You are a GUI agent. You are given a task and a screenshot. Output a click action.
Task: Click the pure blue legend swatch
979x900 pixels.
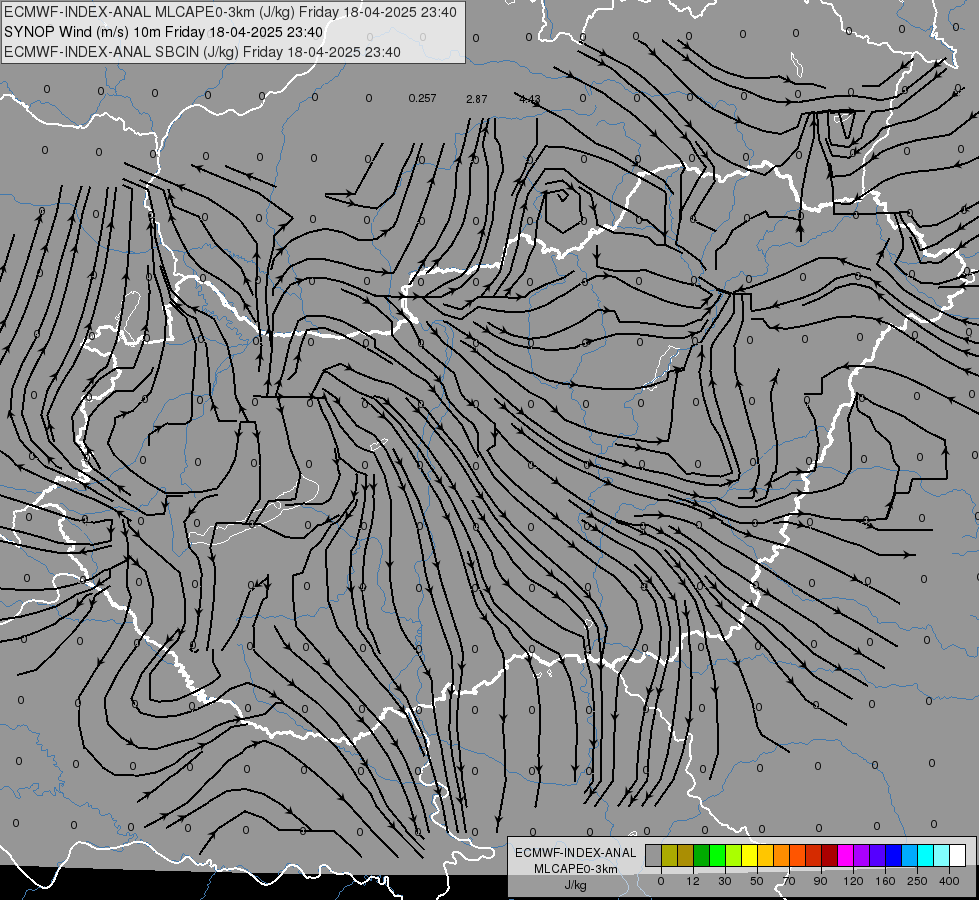(x=893, y=855)
